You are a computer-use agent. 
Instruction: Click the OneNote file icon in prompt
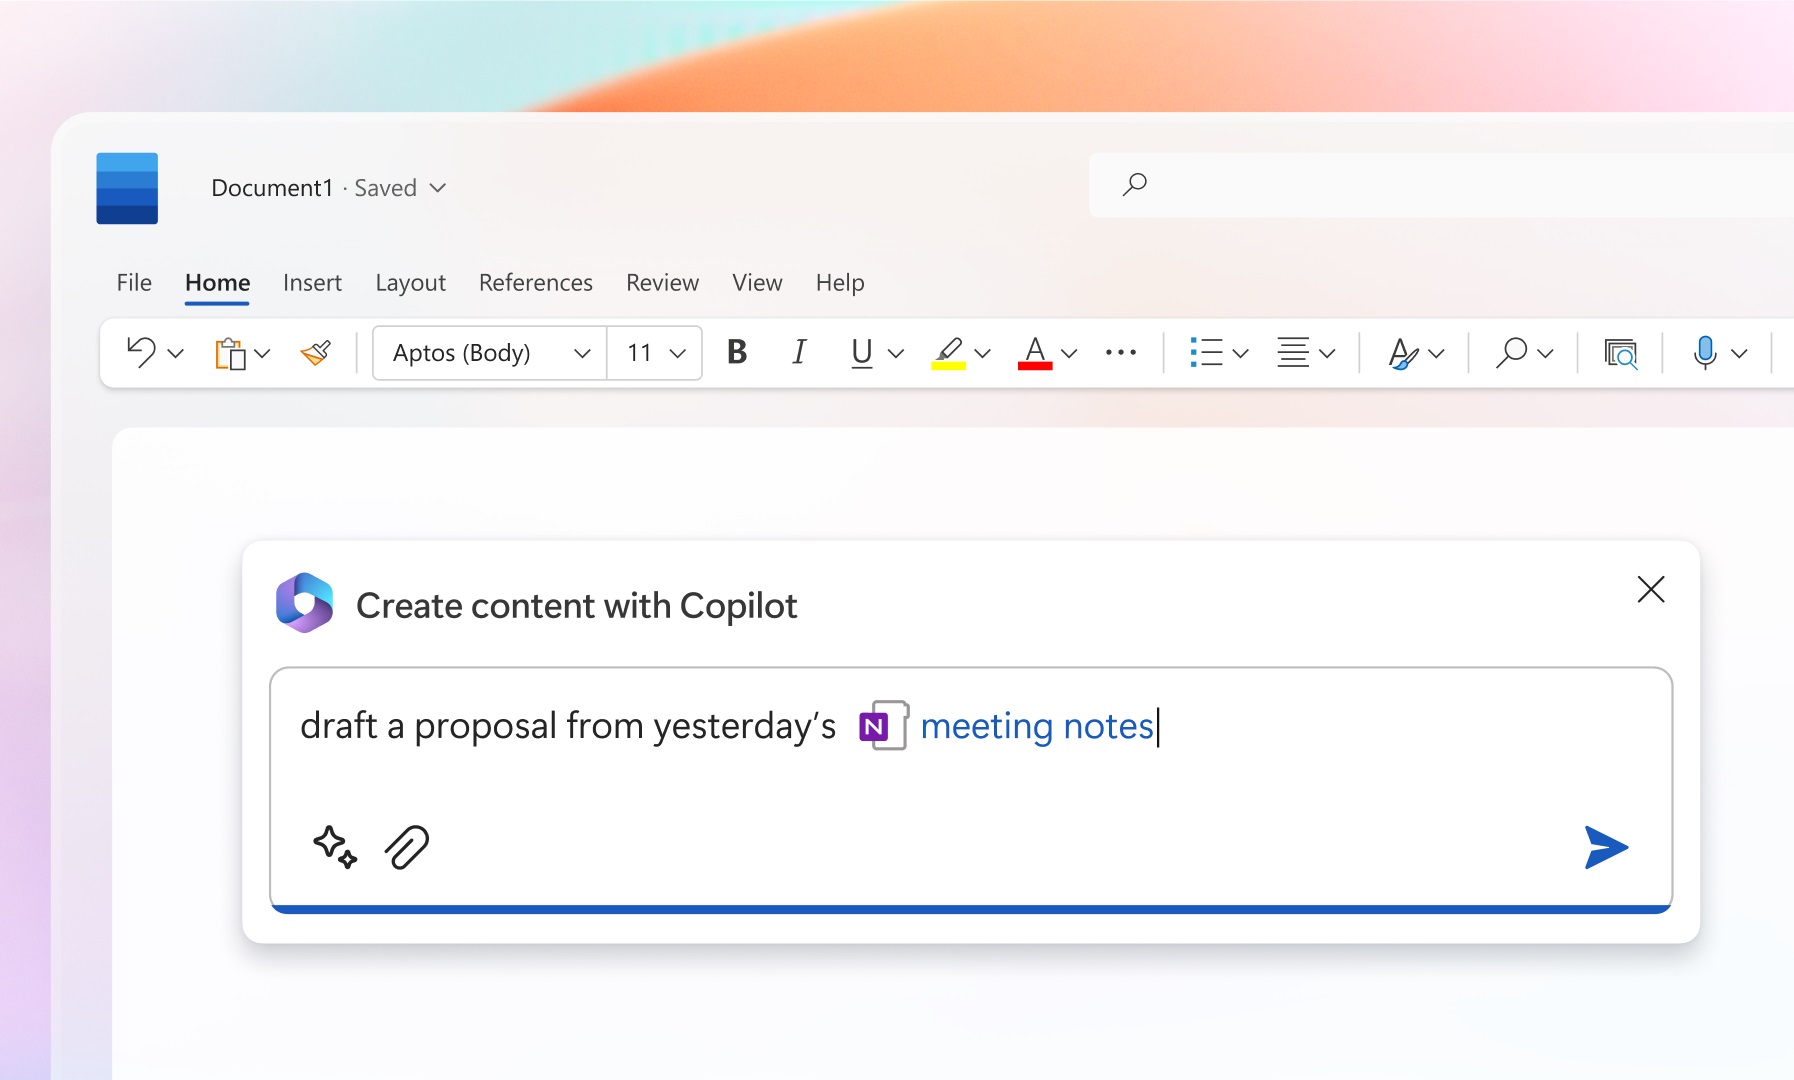[x=884, y=725]
